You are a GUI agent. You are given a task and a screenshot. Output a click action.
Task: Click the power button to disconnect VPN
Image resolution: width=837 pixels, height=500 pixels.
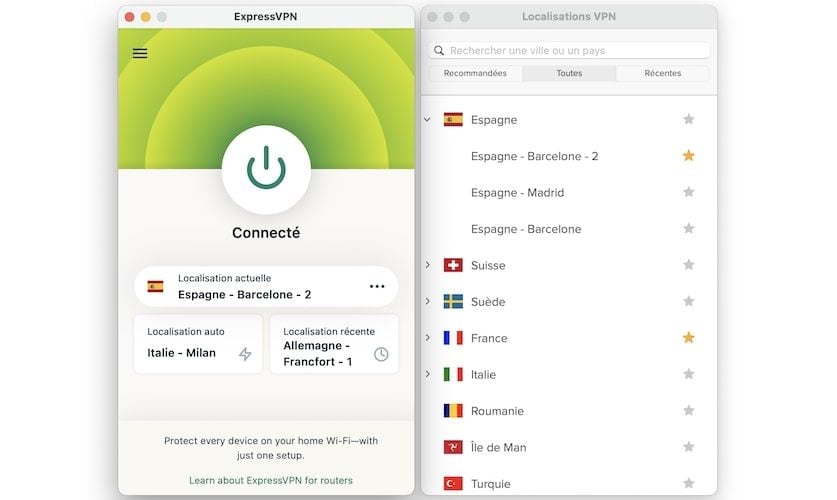(266, 169)
